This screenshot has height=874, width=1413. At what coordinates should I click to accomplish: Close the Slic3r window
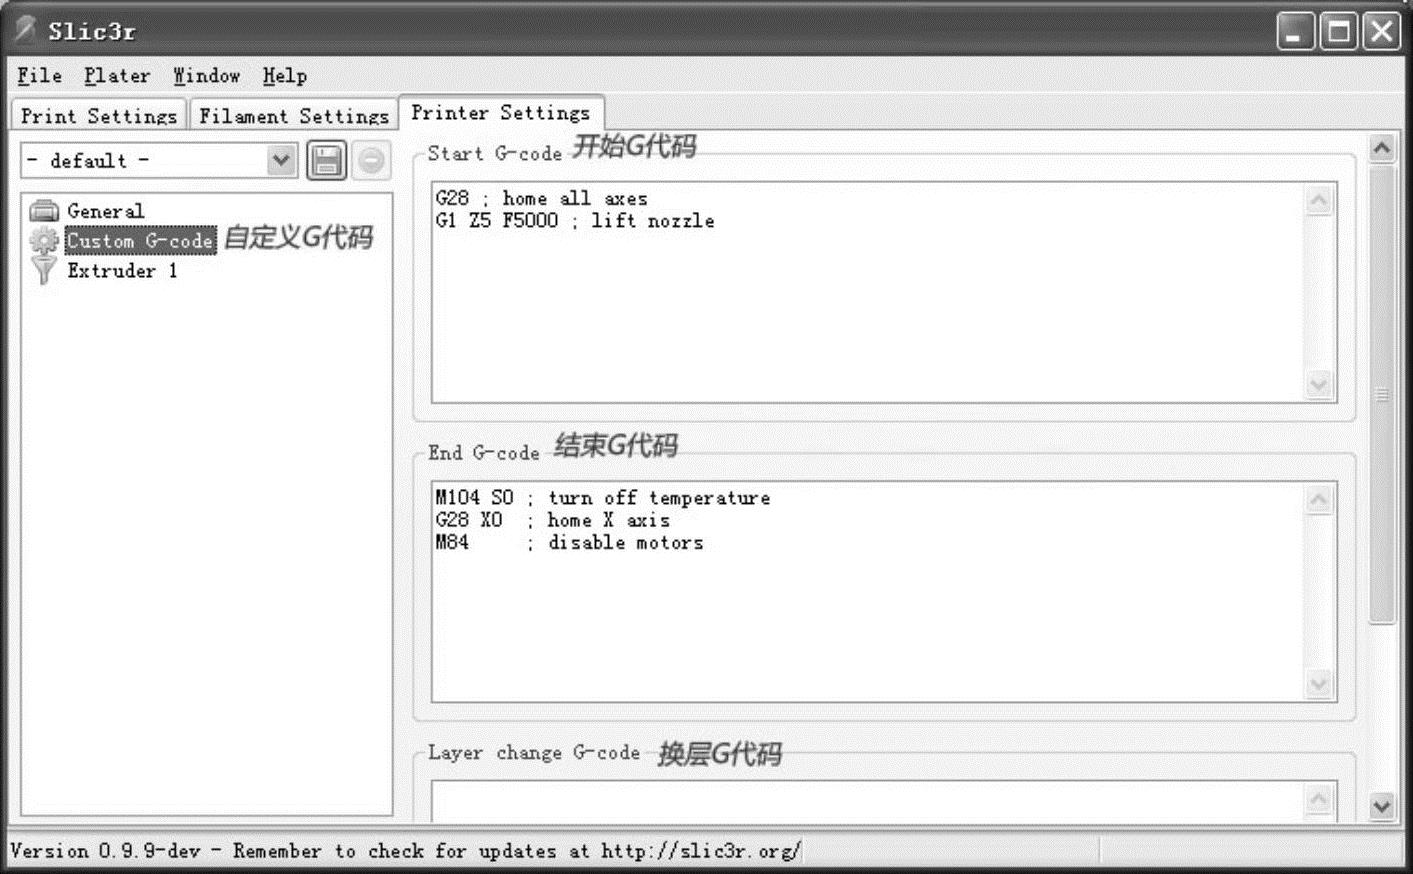coord(1382,31)
